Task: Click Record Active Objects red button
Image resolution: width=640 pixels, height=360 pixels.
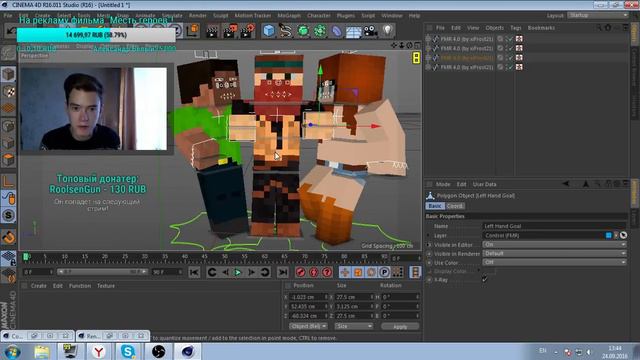Action: (x=300, y=272)
